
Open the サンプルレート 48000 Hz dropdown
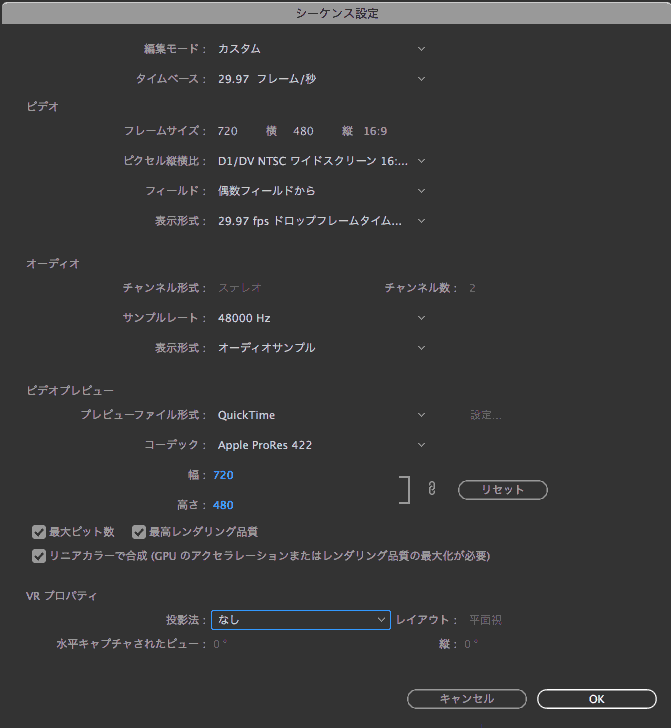(x=321, y=318)
